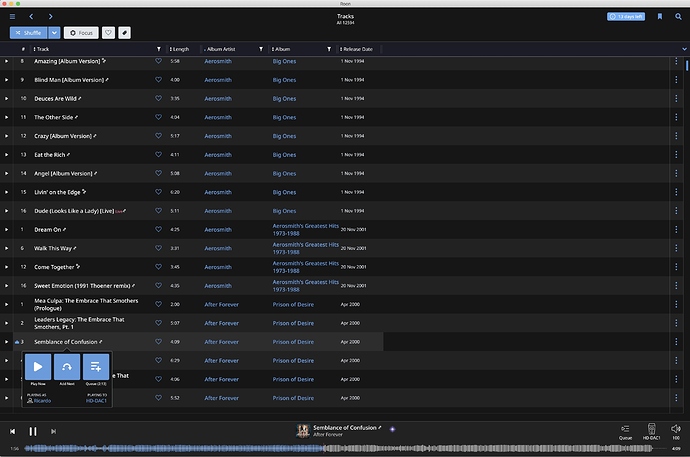Screen dimensions: 690x457
Task: Open Big Ones album link on Amazing row
Action: [x=284, y=61]
